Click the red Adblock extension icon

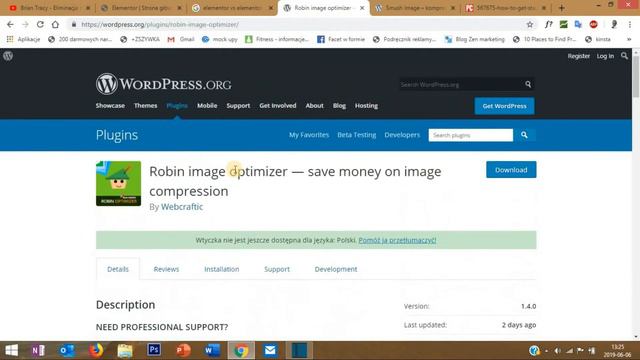click(593, 24)
